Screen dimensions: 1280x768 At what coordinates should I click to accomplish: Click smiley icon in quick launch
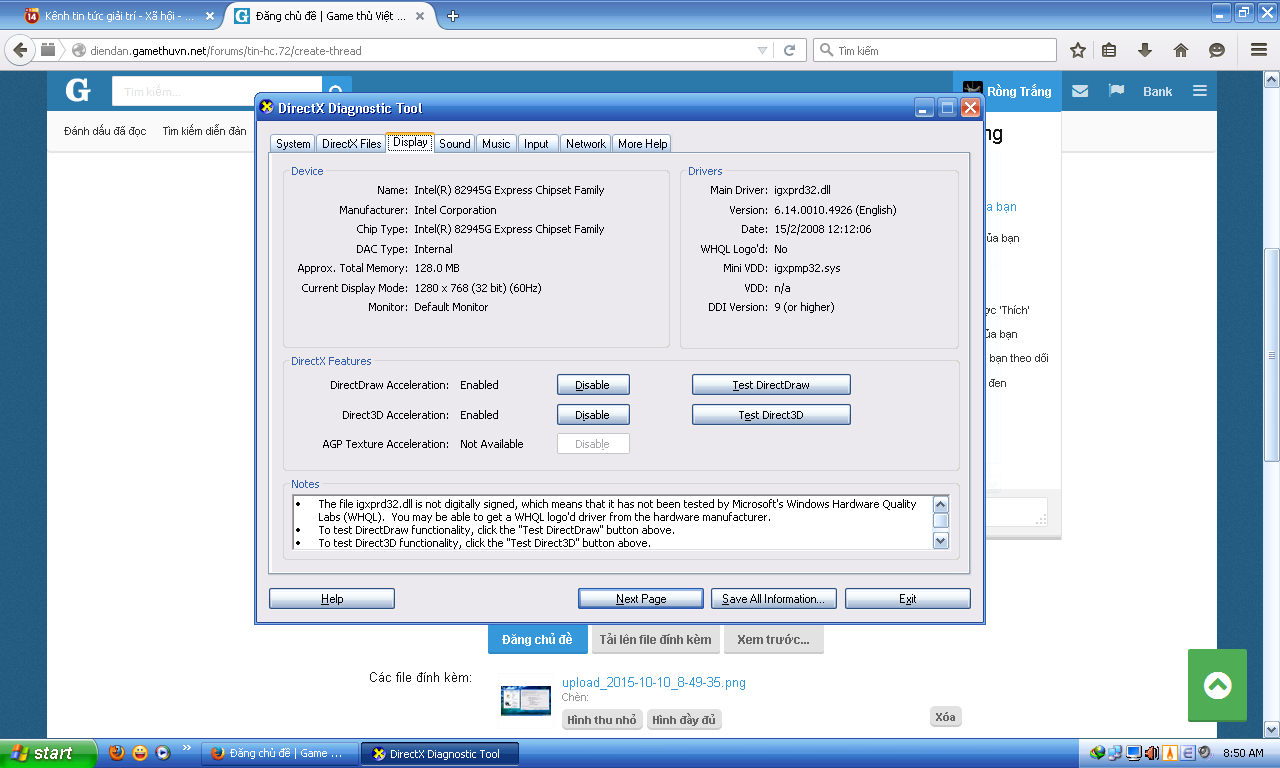pos(140,753)
